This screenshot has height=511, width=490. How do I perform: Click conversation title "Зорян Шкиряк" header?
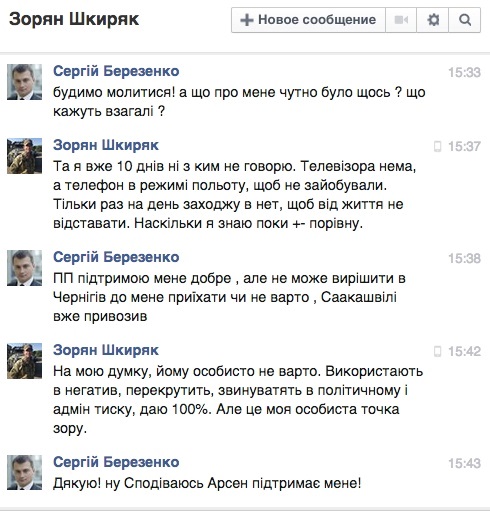74,19
